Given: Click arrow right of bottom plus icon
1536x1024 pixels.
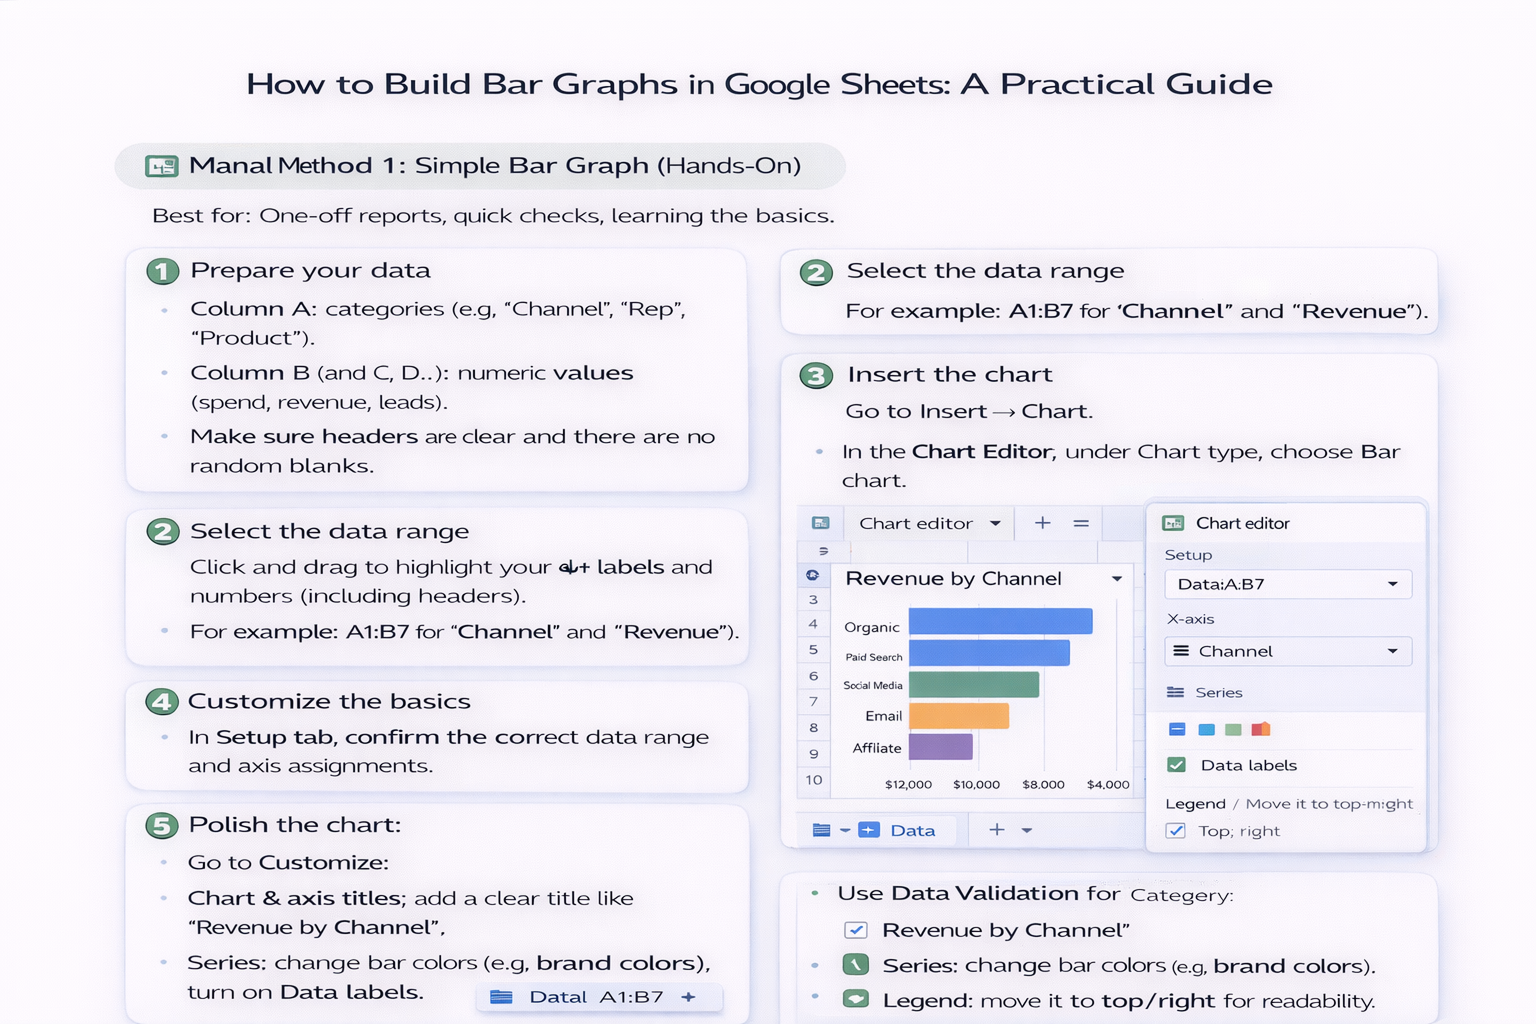Looking at the screenshot, I should [1026, 830].
